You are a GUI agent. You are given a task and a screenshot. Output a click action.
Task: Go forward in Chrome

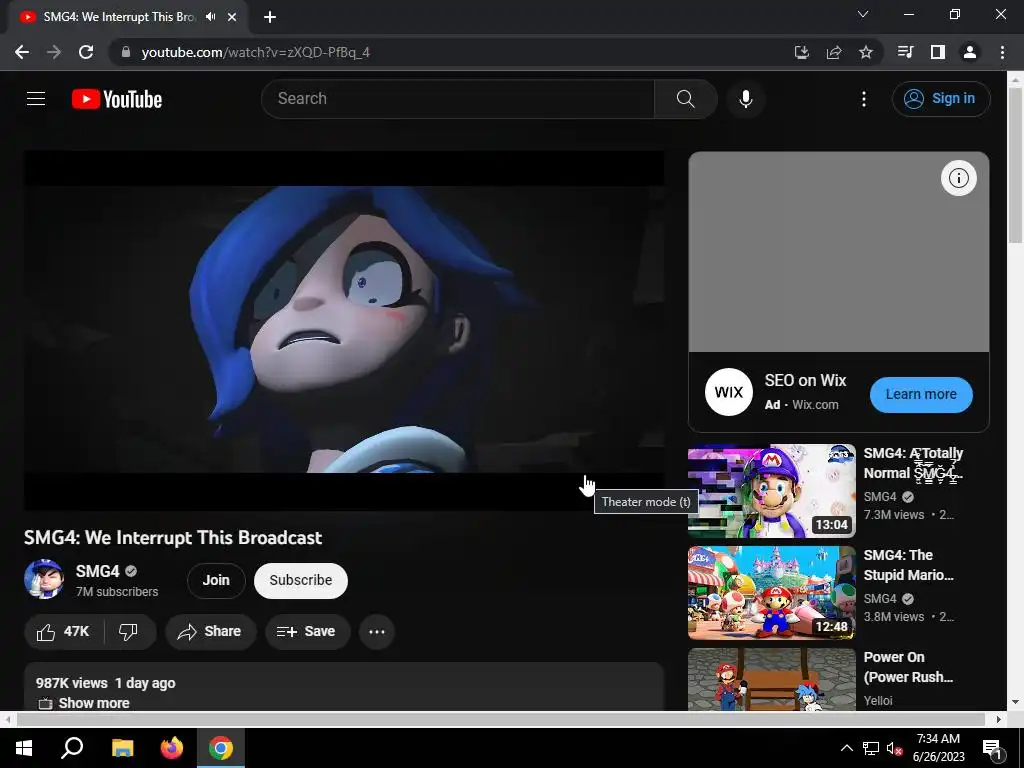tap(54, 52)
